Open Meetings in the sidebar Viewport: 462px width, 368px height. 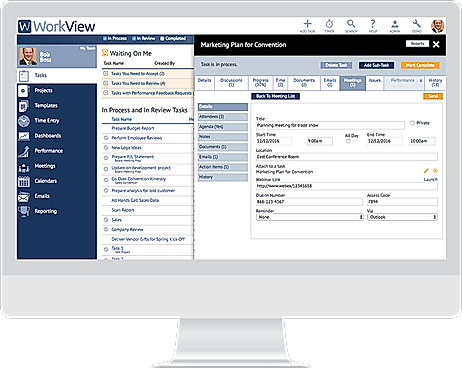(57, 166)
